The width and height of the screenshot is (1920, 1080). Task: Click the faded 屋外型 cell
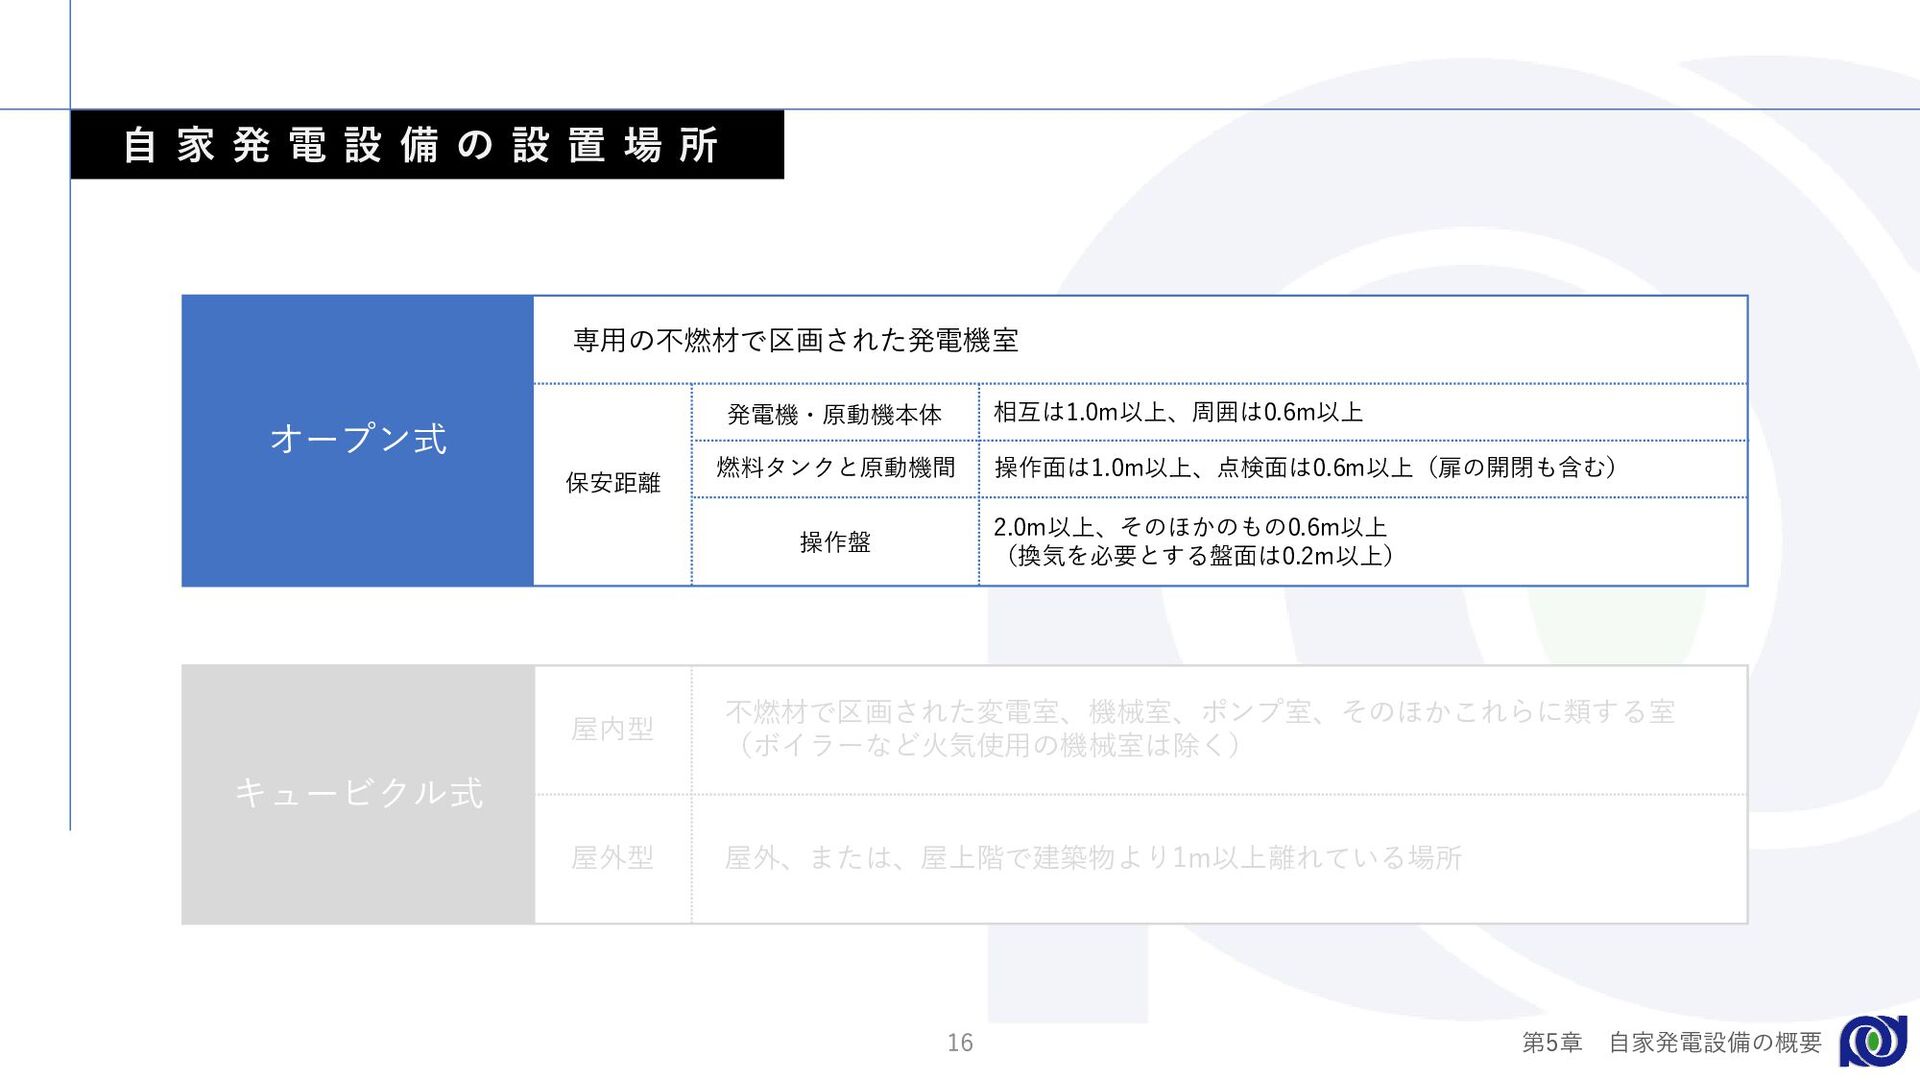(612, 858)
